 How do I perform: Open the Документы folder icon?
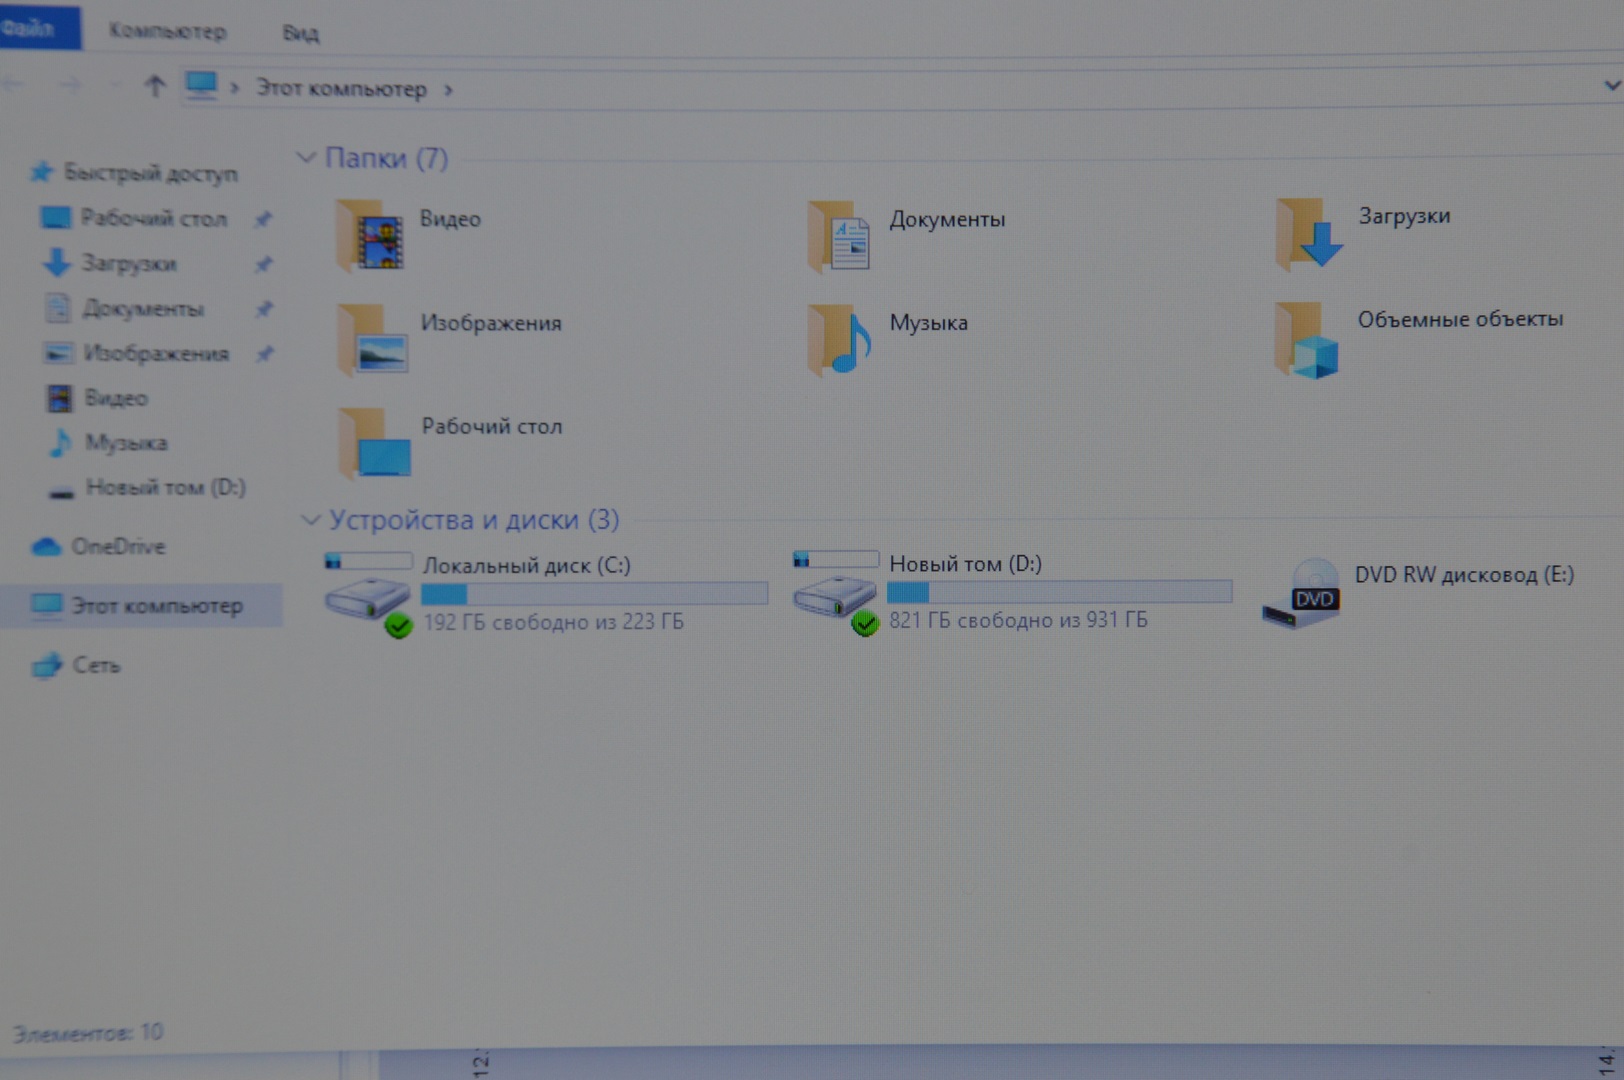click(x=839, y=237)
